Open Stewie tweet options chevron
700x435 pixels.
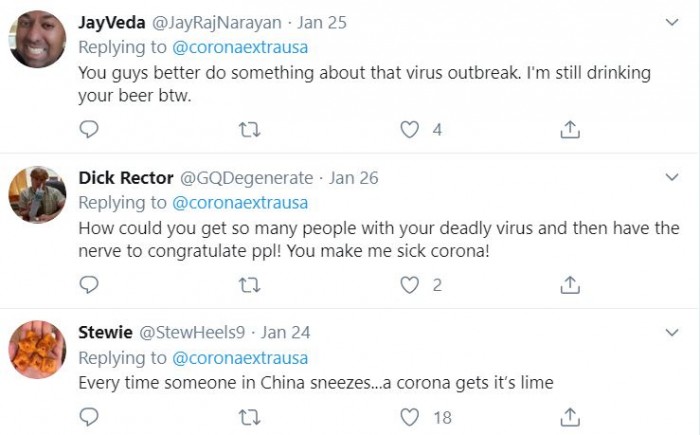(x=672, y=332)
